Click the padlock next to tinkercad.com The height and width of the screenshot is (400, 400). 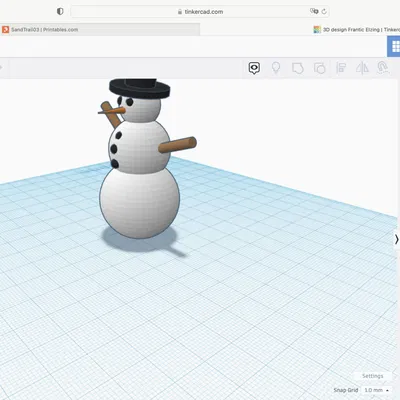[180, 12]
